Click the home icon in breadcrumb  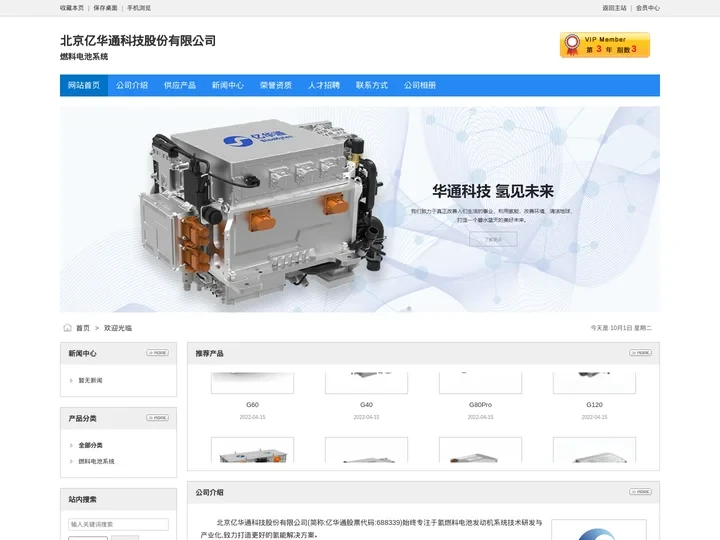point(67,327)
